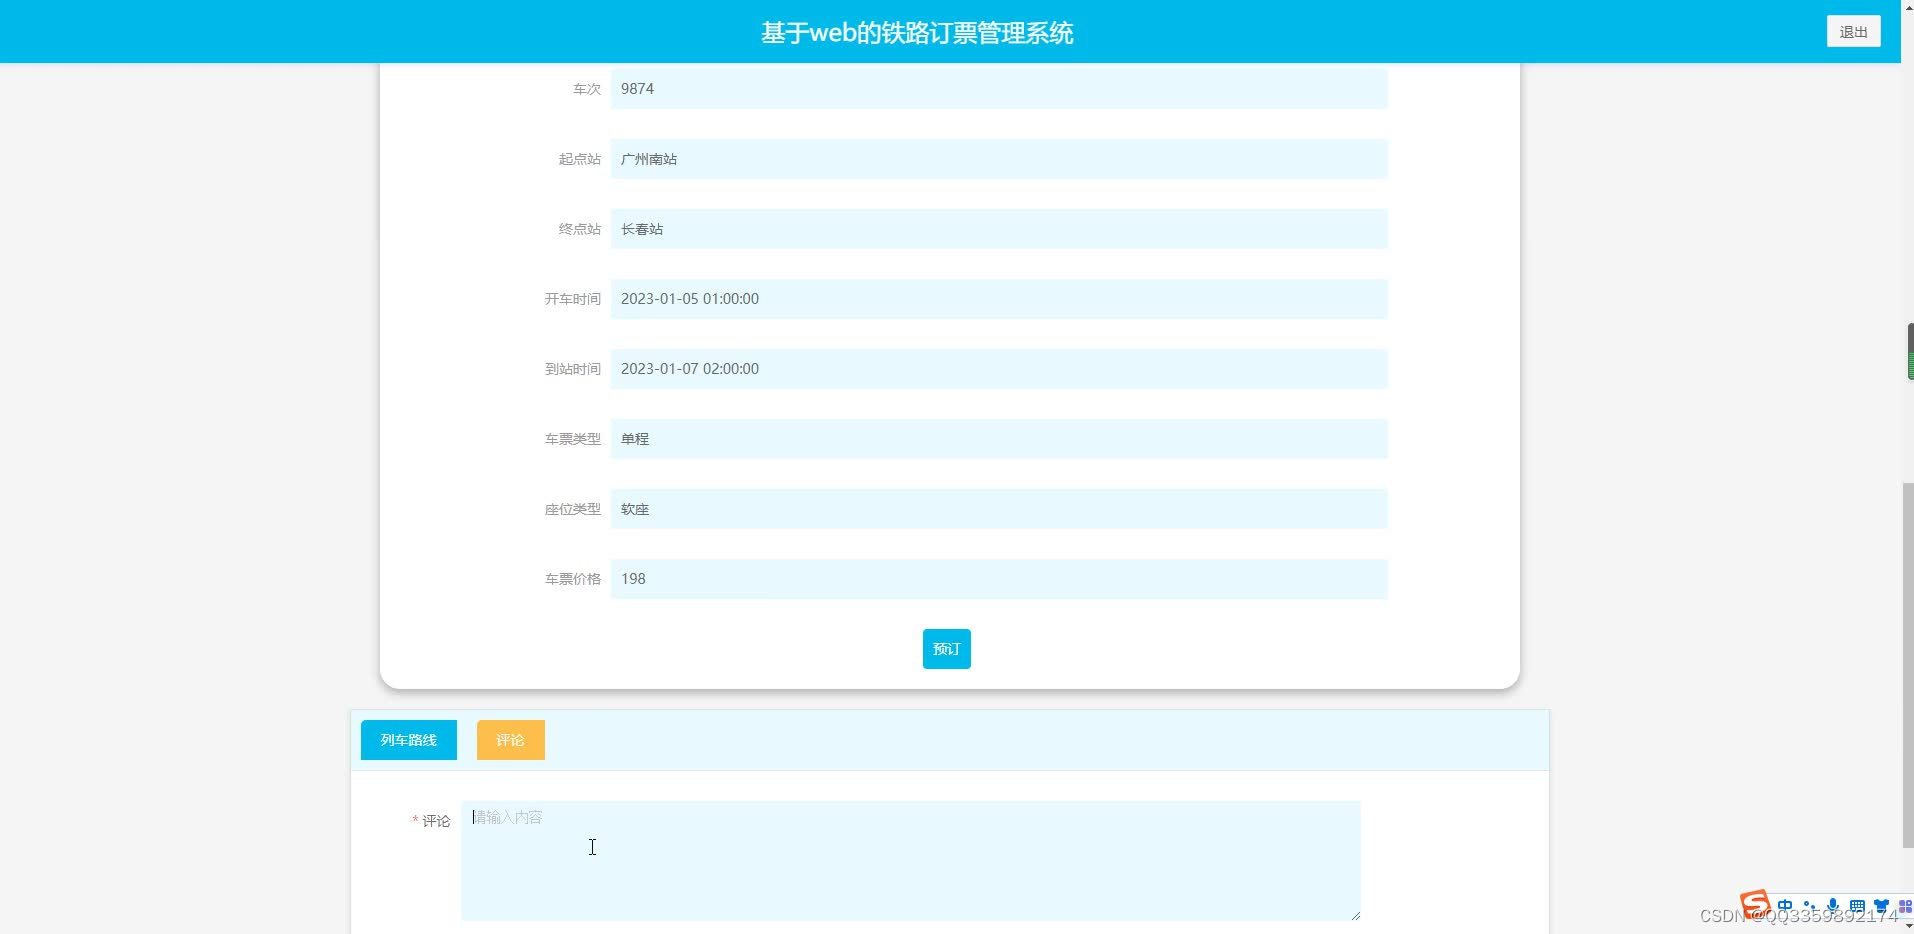Click the page title 基于web的铁路订票管理系统
This screenshot has width=1914, height=934.
point(917,33)
